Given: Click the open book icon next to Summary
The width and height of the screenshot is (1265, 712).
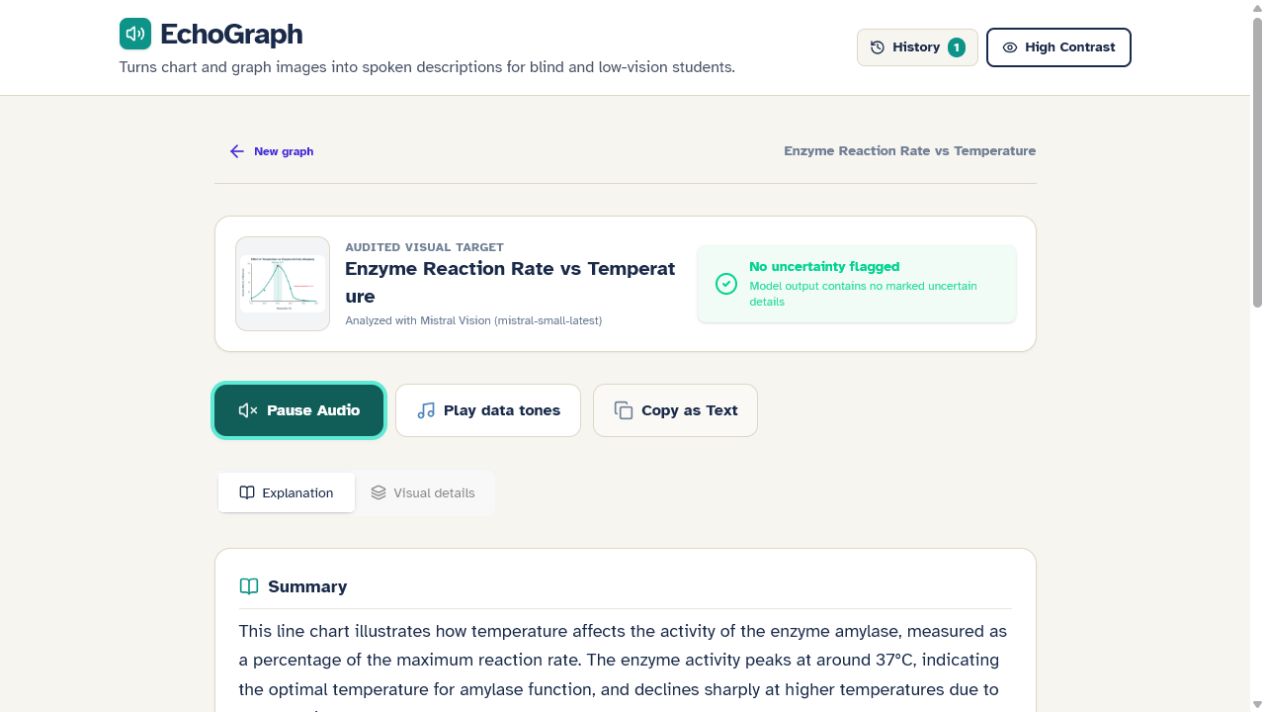Looking at the screenshot, I should [x=249, y=586].
